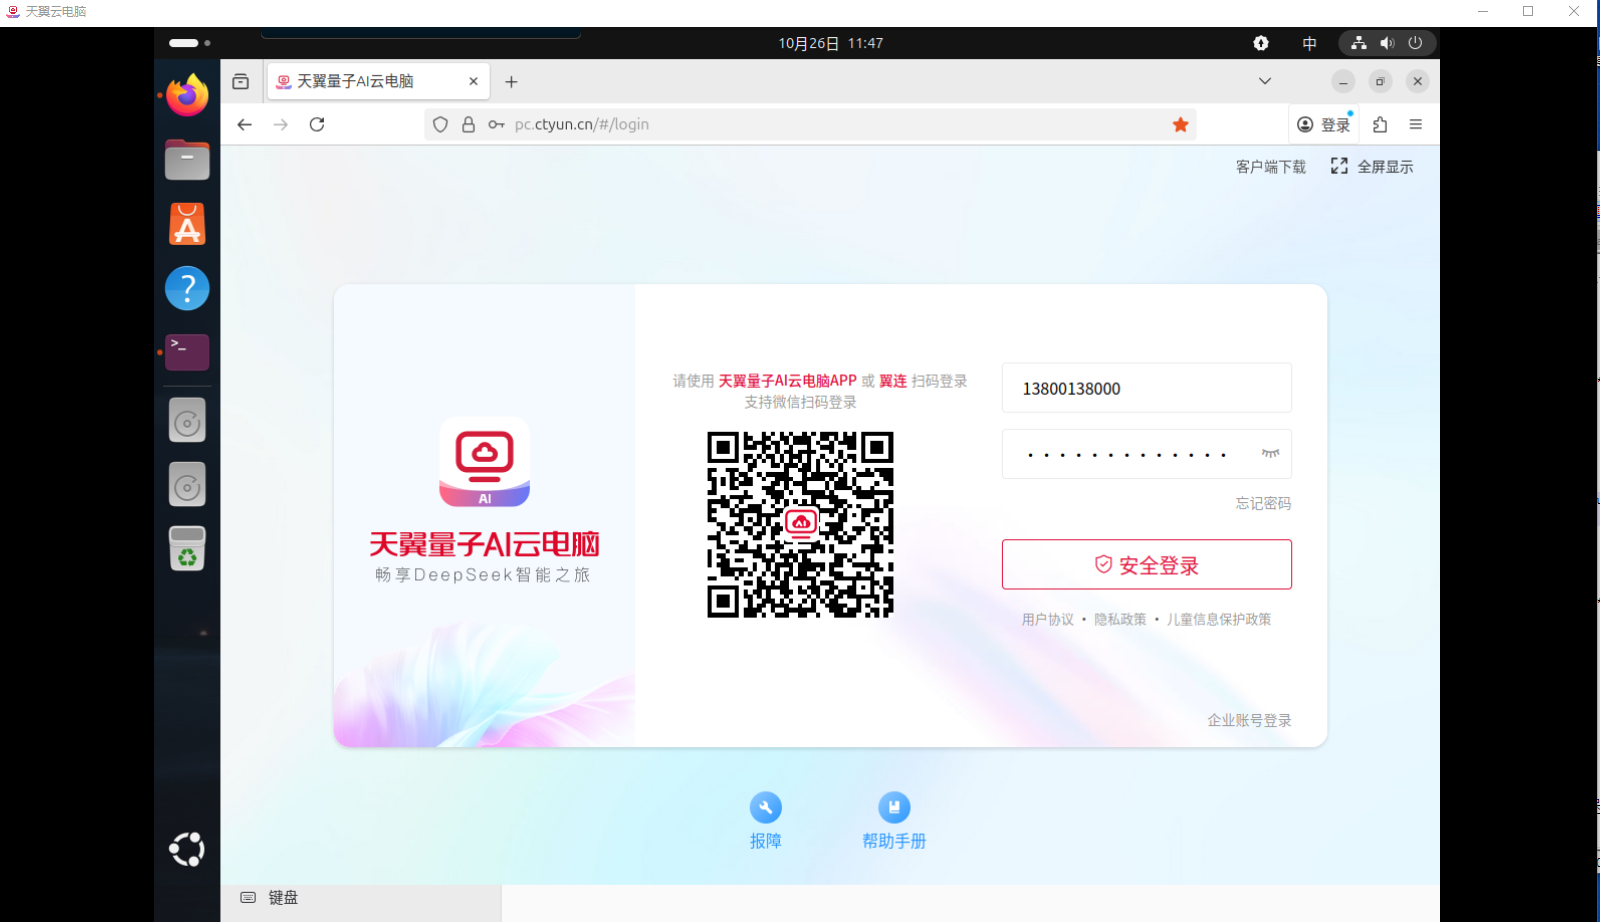Open 客户端下载 client download link
The image size is (1600, 922).
coord(1270,167)
